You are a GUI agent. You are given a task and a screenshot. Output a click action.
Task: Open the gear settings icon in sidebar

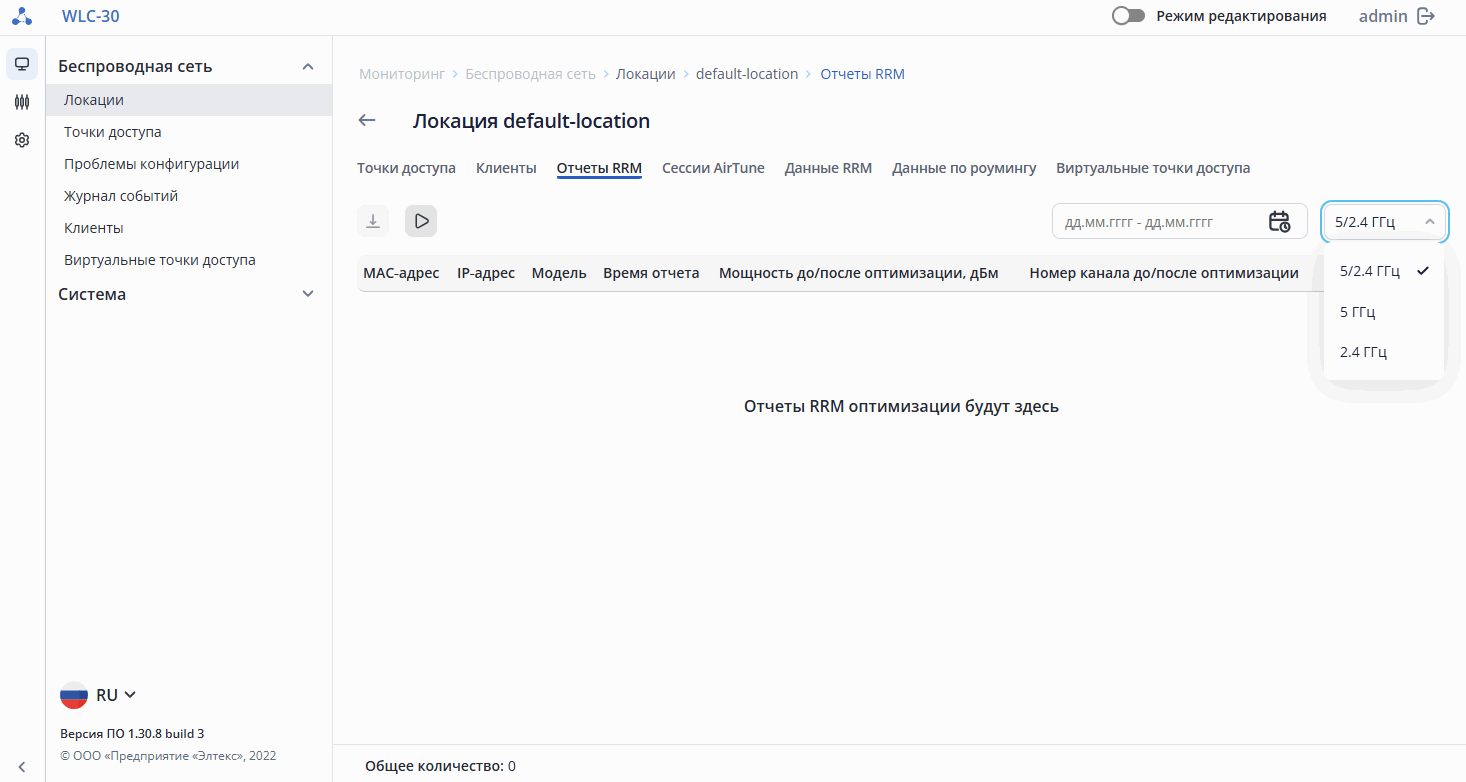click(x=22, y=141)
